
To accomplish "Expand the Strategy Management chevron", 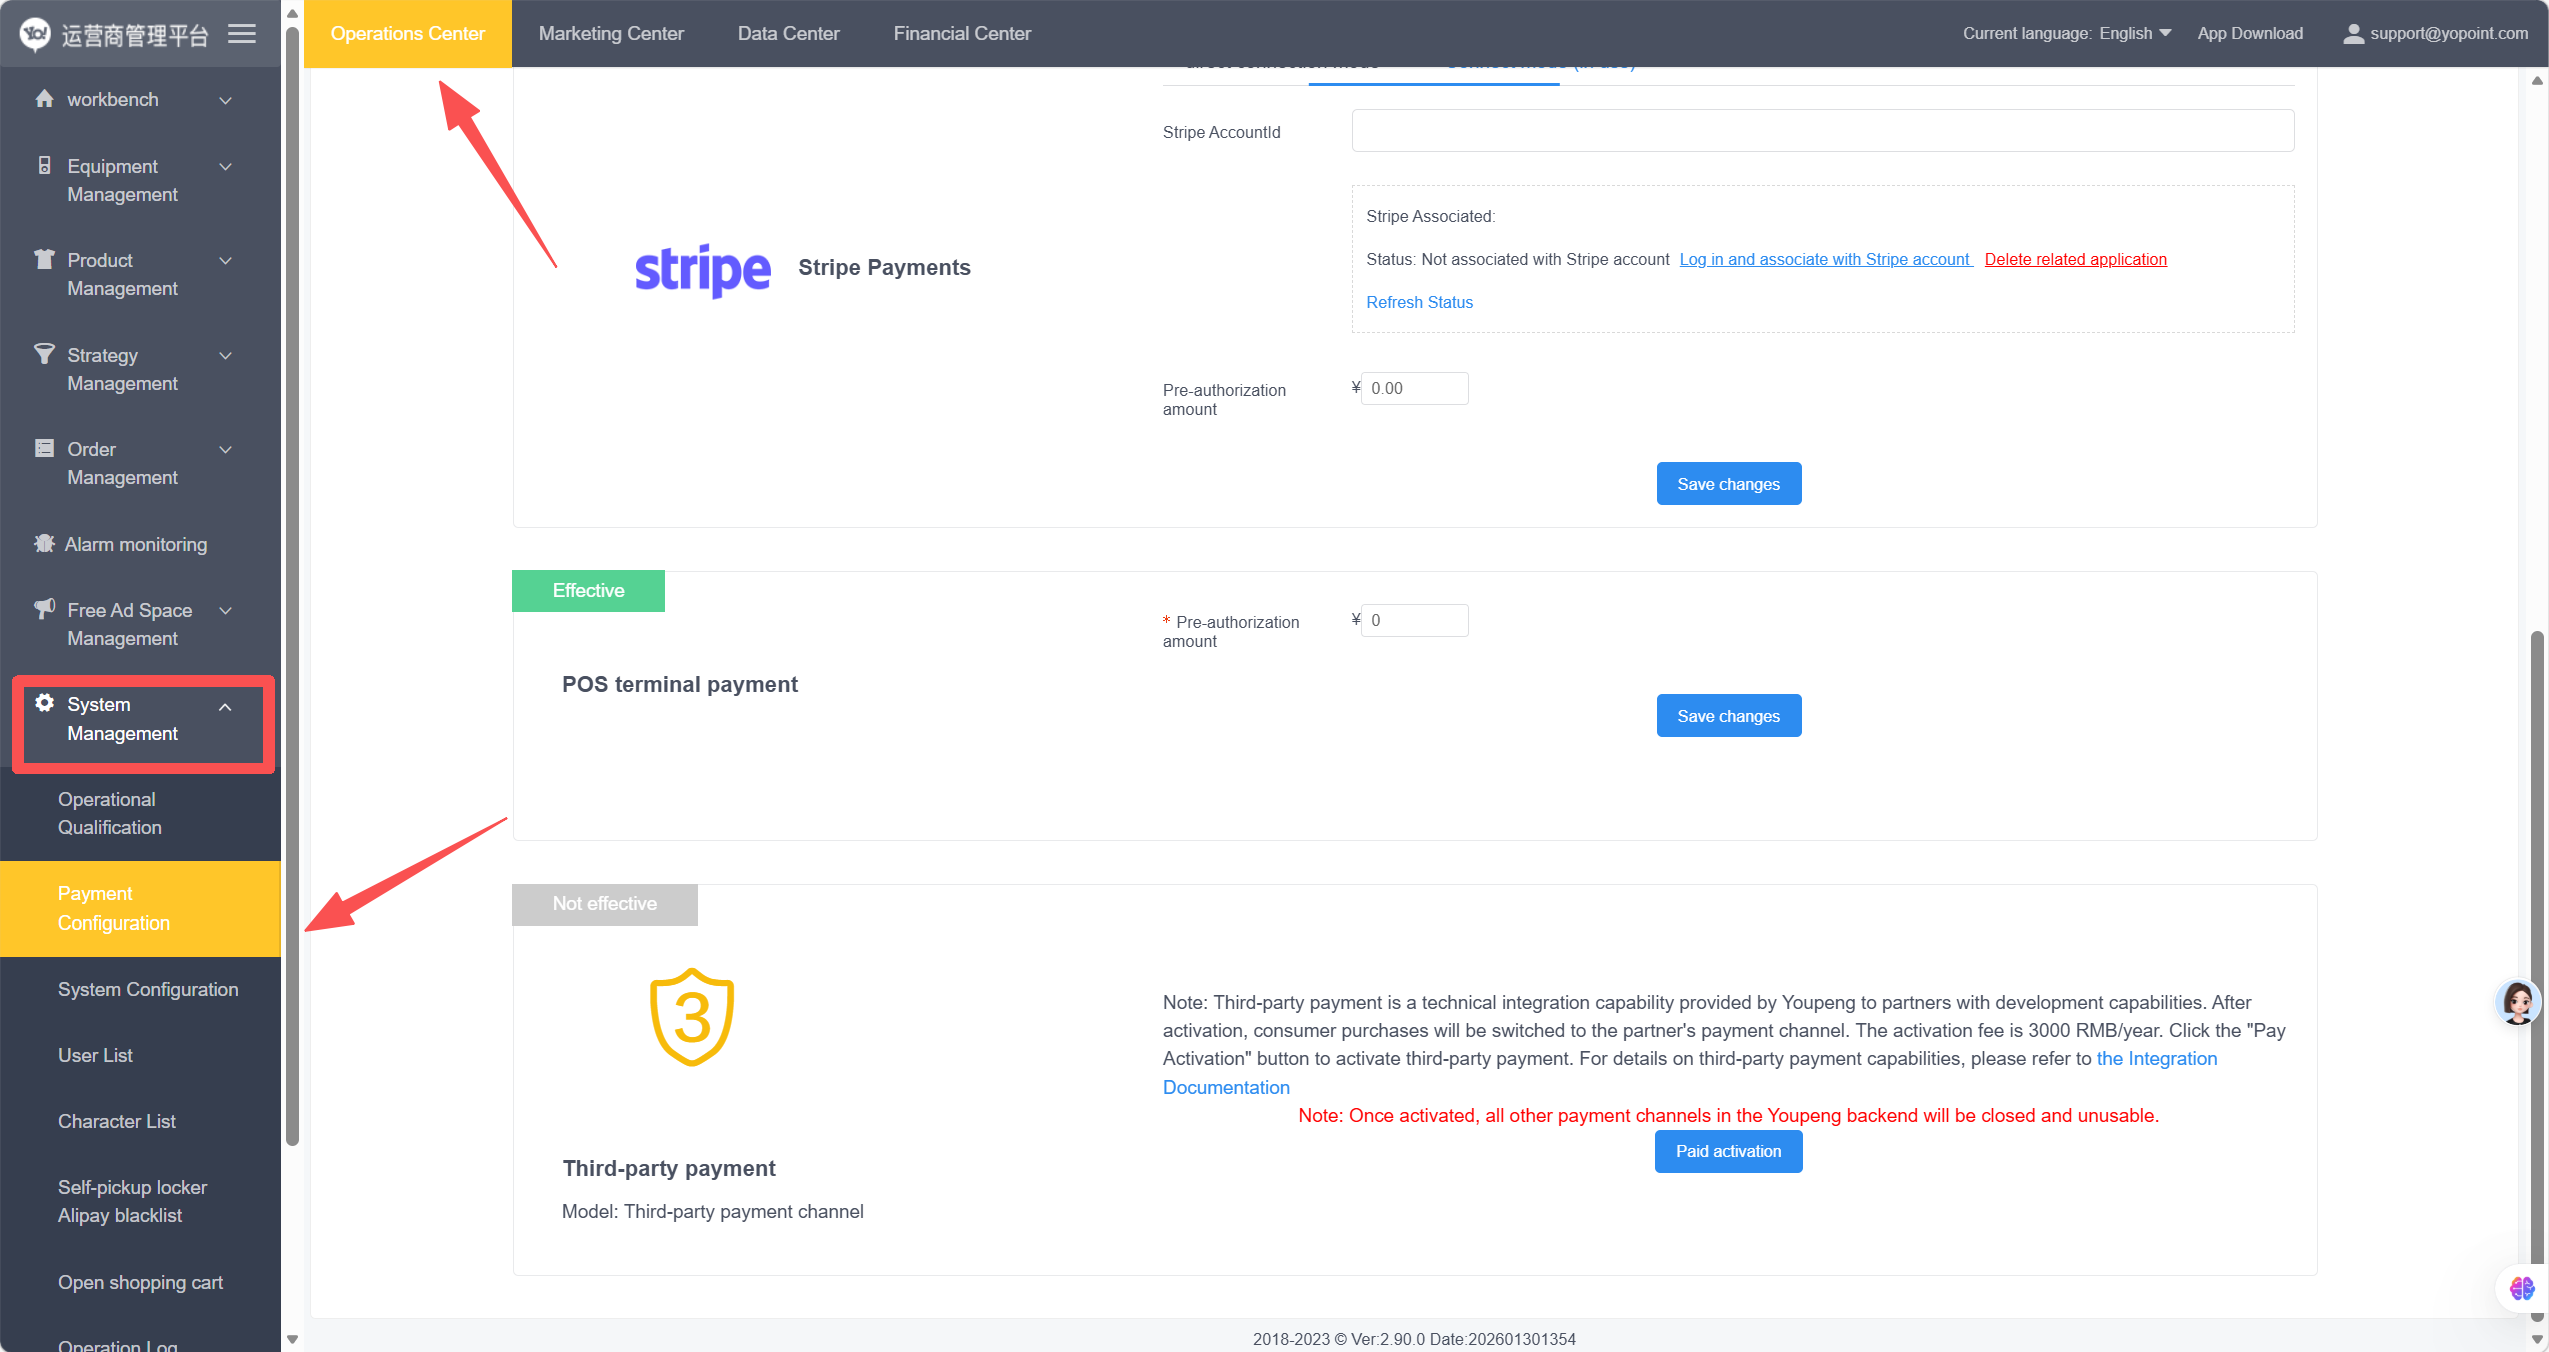I will pyautogui.click(x=226, y=356).
